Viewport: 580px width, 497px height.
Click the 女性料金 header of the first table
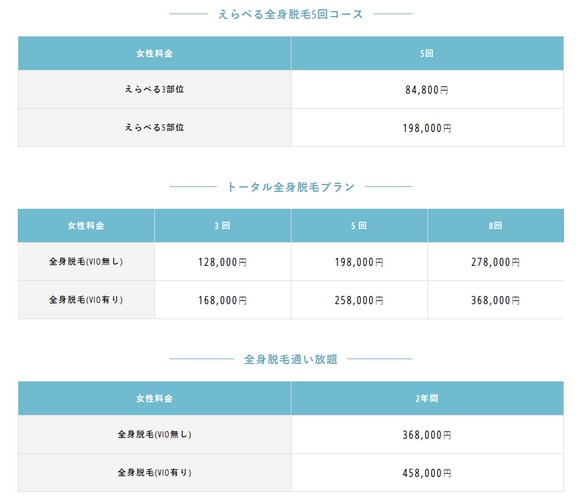[x=154, y=53]
